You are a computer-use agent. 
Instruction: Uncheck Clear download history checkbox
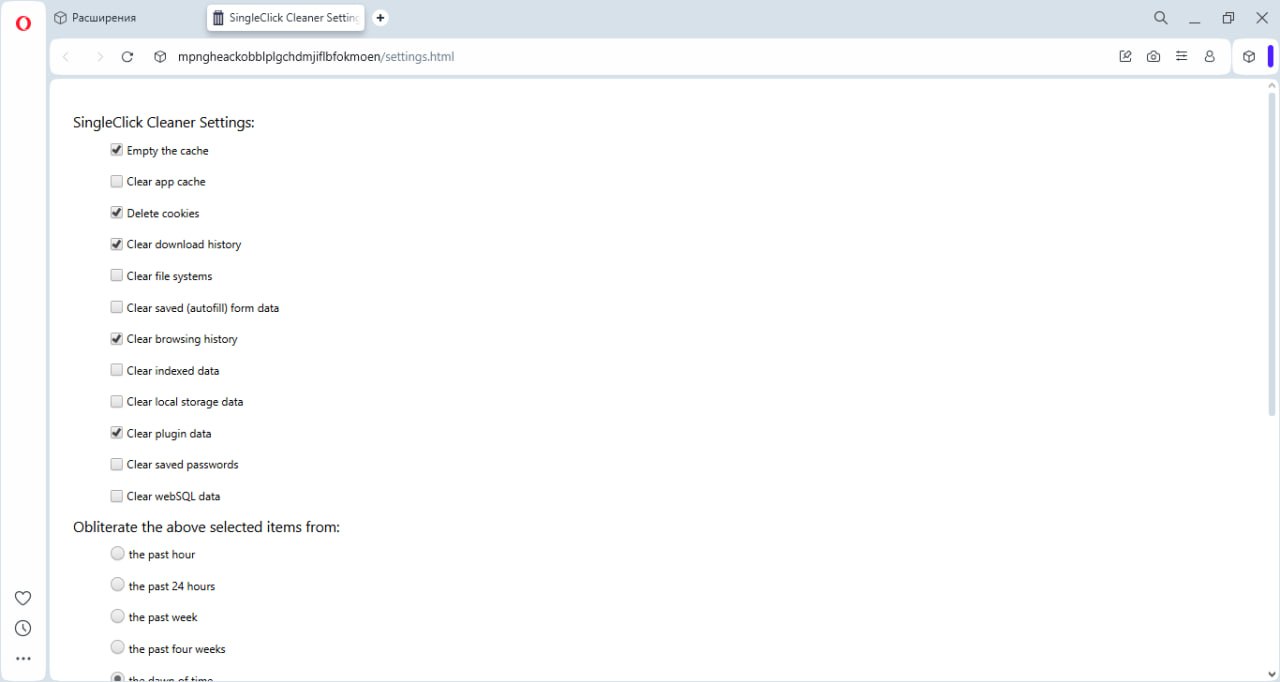point(117,244)
